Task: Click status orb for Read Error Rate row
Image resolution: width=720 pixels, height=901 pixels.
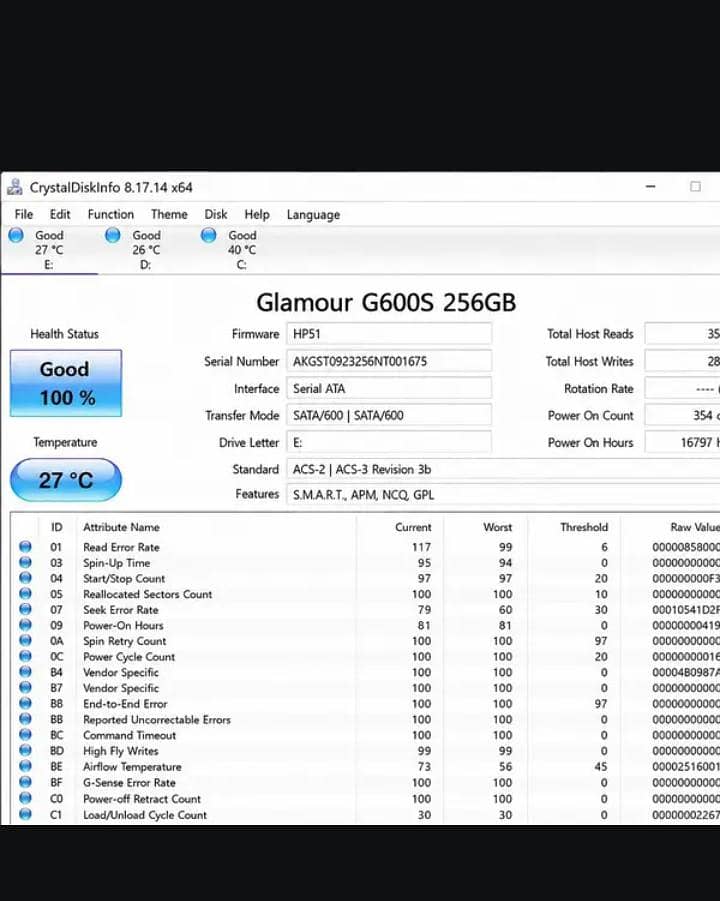Action: click(25, 546)
